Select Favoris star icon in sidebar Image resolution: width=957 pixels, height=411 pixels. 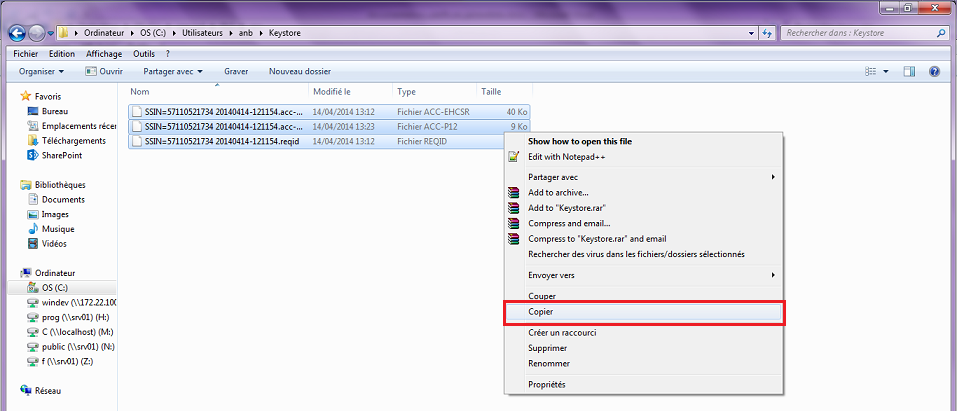(25, 96)
